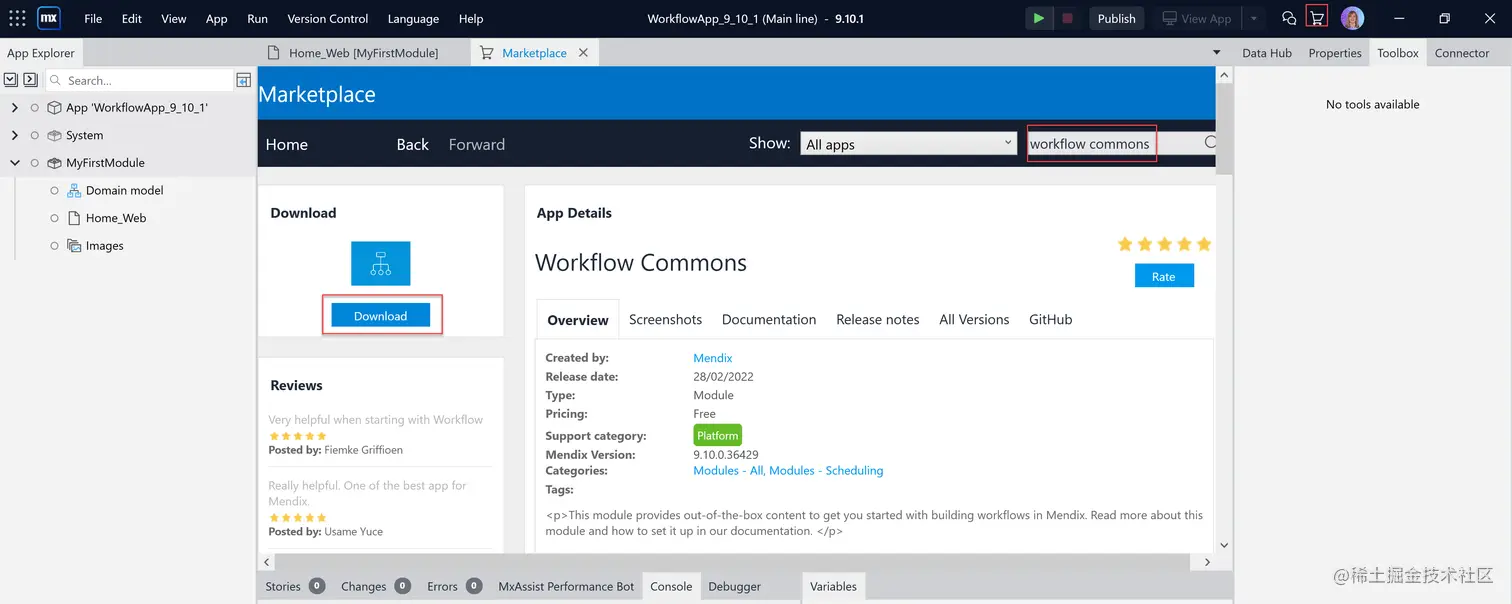1512x604 pixels.
Task: Open the GitHub tab
Action: pyautogui.click(x=1050, y=319)
